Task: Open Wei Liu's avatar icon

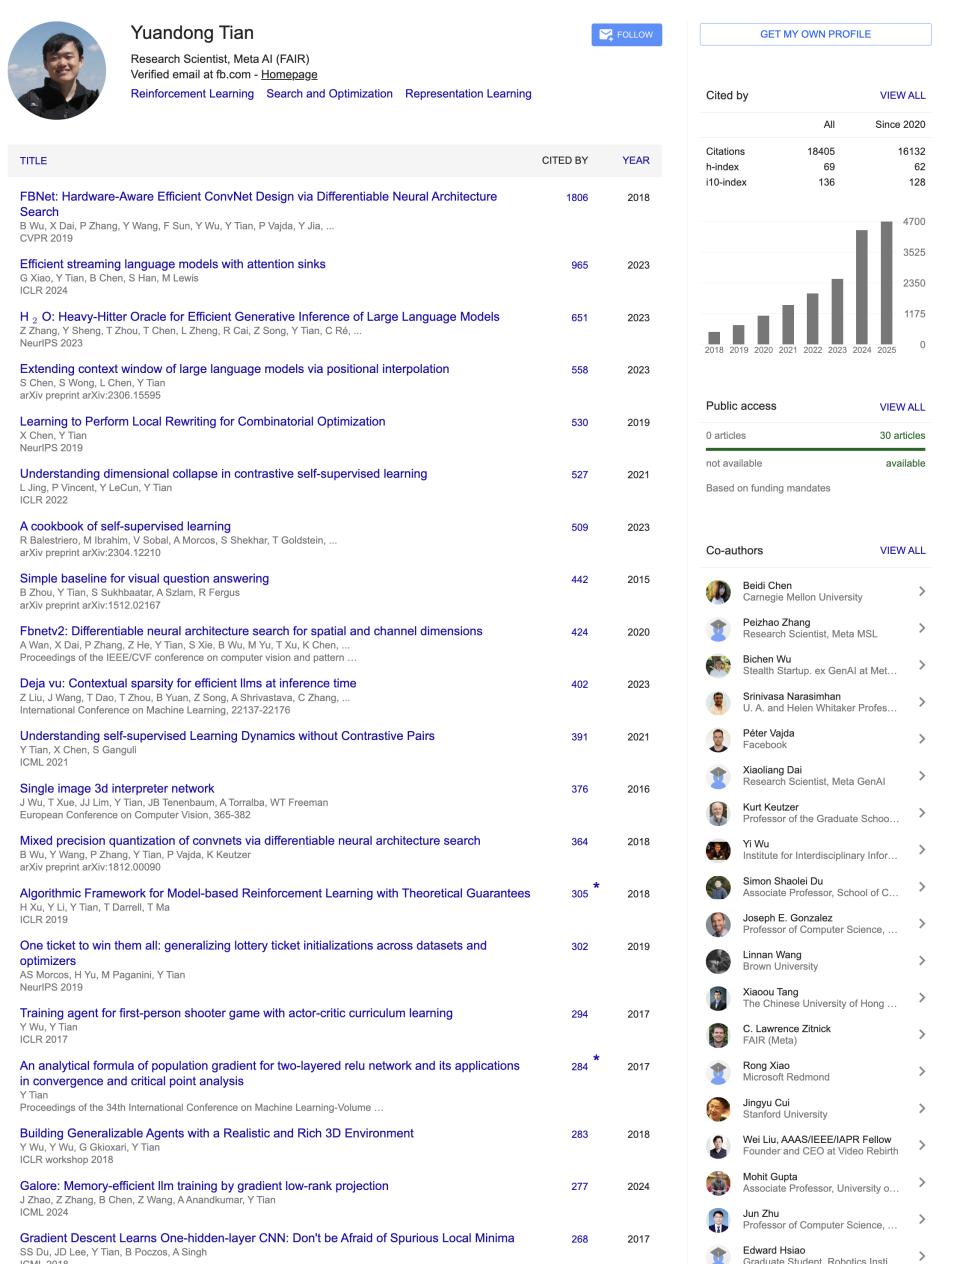Action: pos(718,1147)
